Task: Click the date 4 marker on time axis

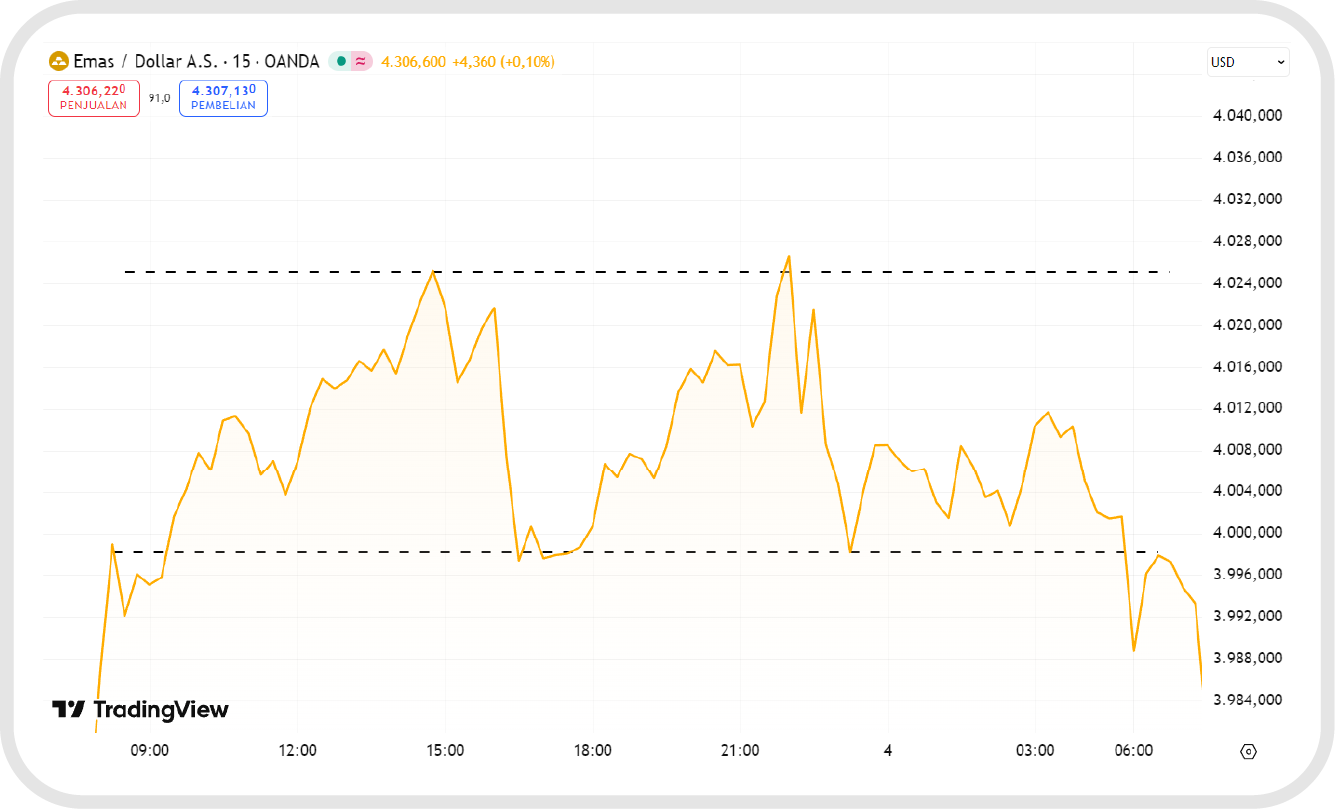Action: pyautogui.click(x=887, y=751)
